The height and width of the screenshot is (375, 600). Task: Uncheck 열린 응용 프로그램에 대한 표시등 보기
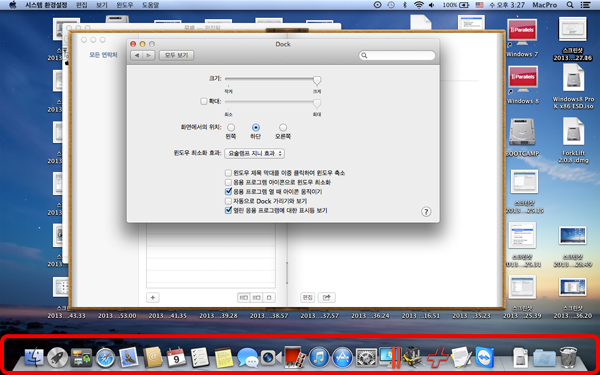coord(228,210)
